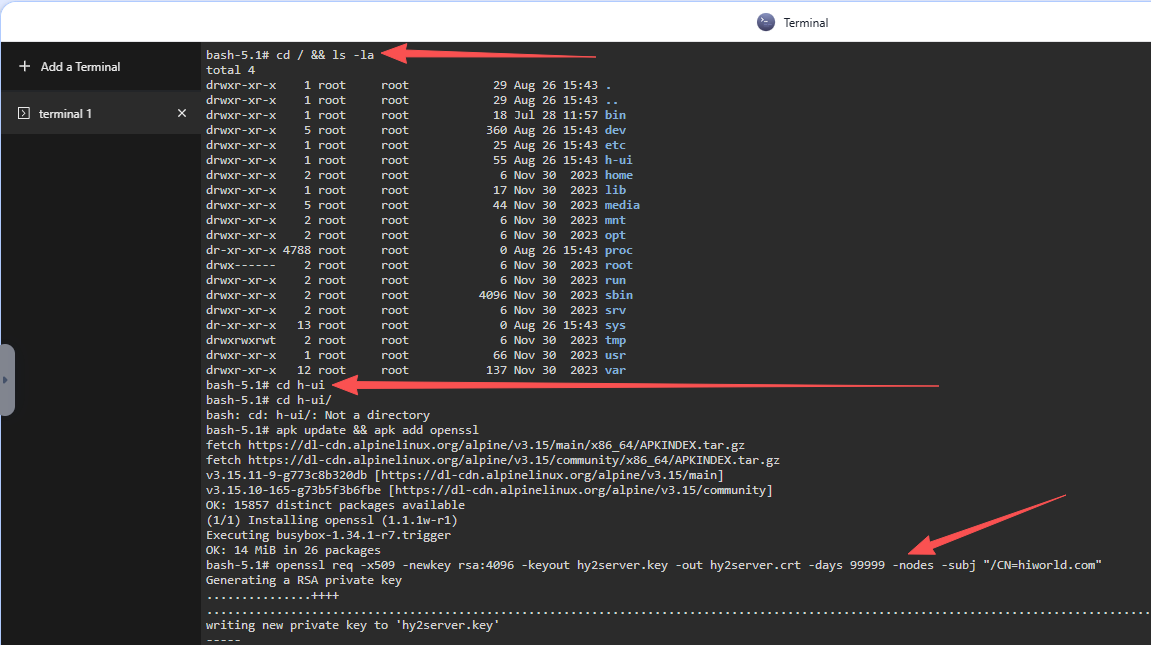Click the Terminal title text
The width and height of the screenshot is (1151, 645).
[806, 23]
